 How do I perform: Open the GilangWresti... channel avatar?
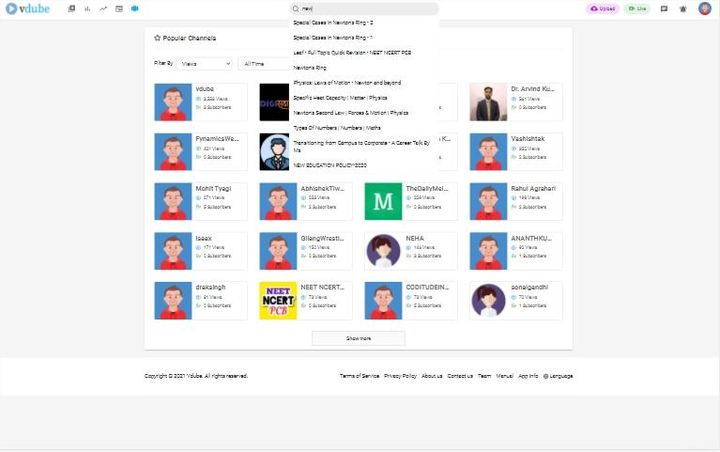pyautogui.click(x=278, y=251)
